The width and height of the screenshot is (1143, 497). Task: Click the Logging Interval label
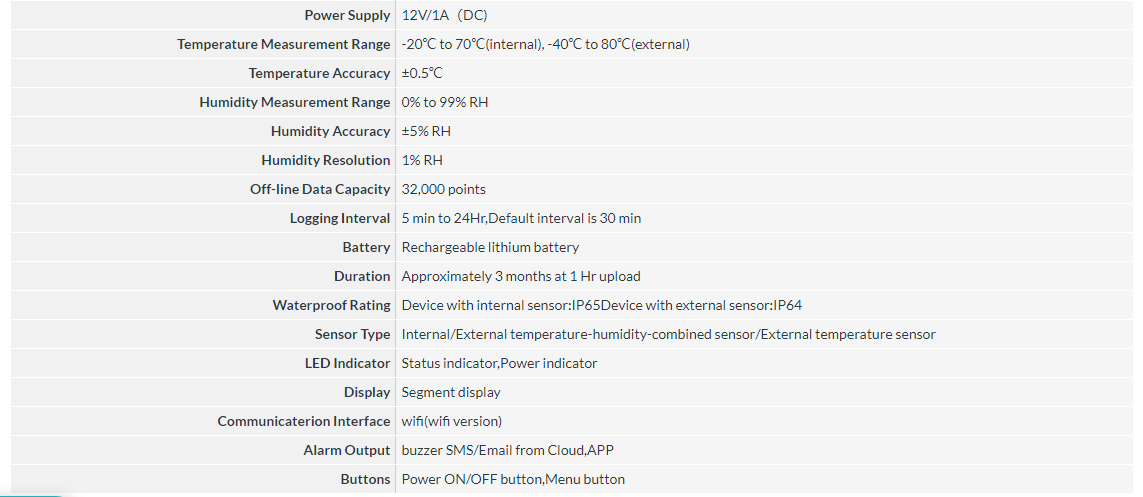(340, 219)
